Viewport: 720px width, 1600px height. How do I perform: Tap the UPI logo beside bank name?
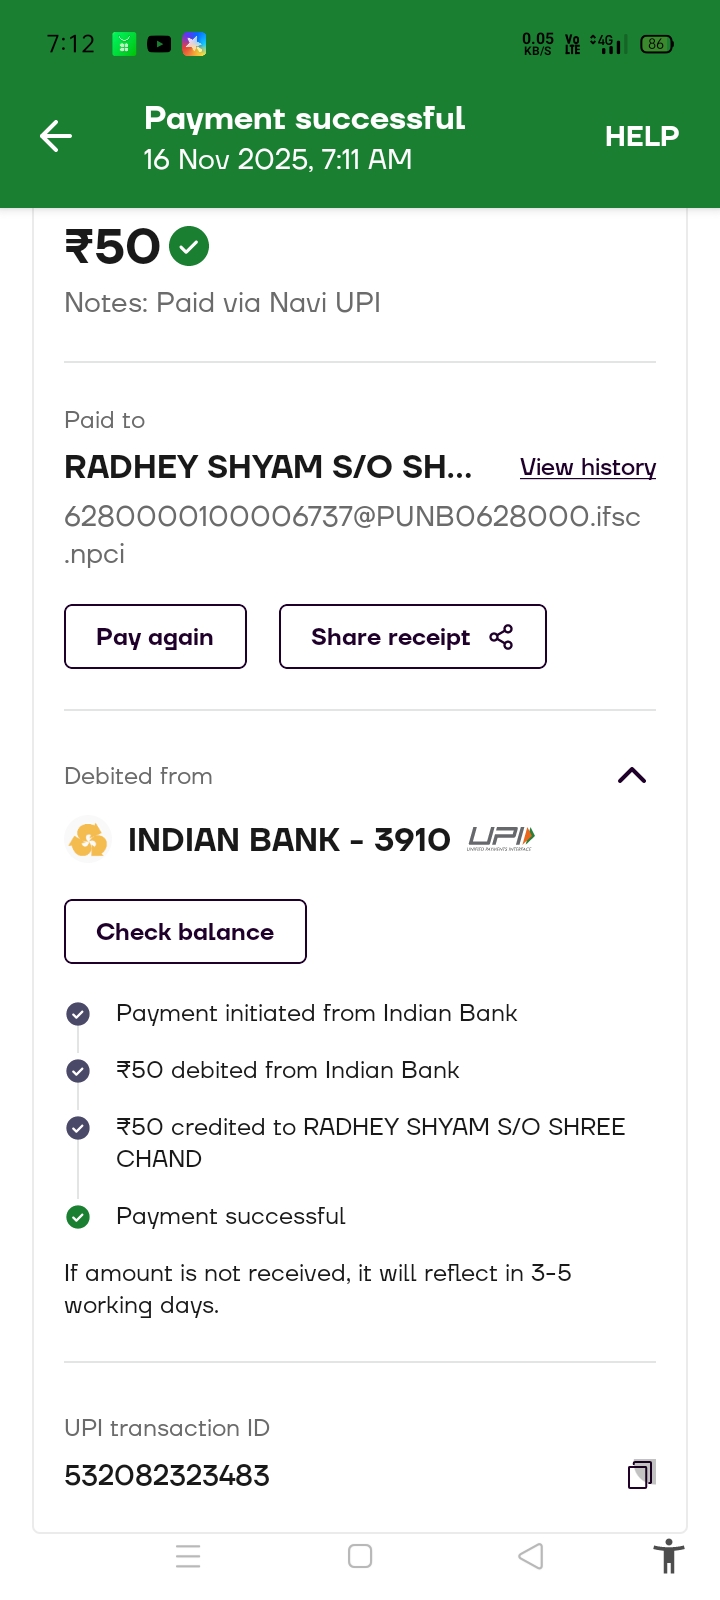[x=501, y=838]
